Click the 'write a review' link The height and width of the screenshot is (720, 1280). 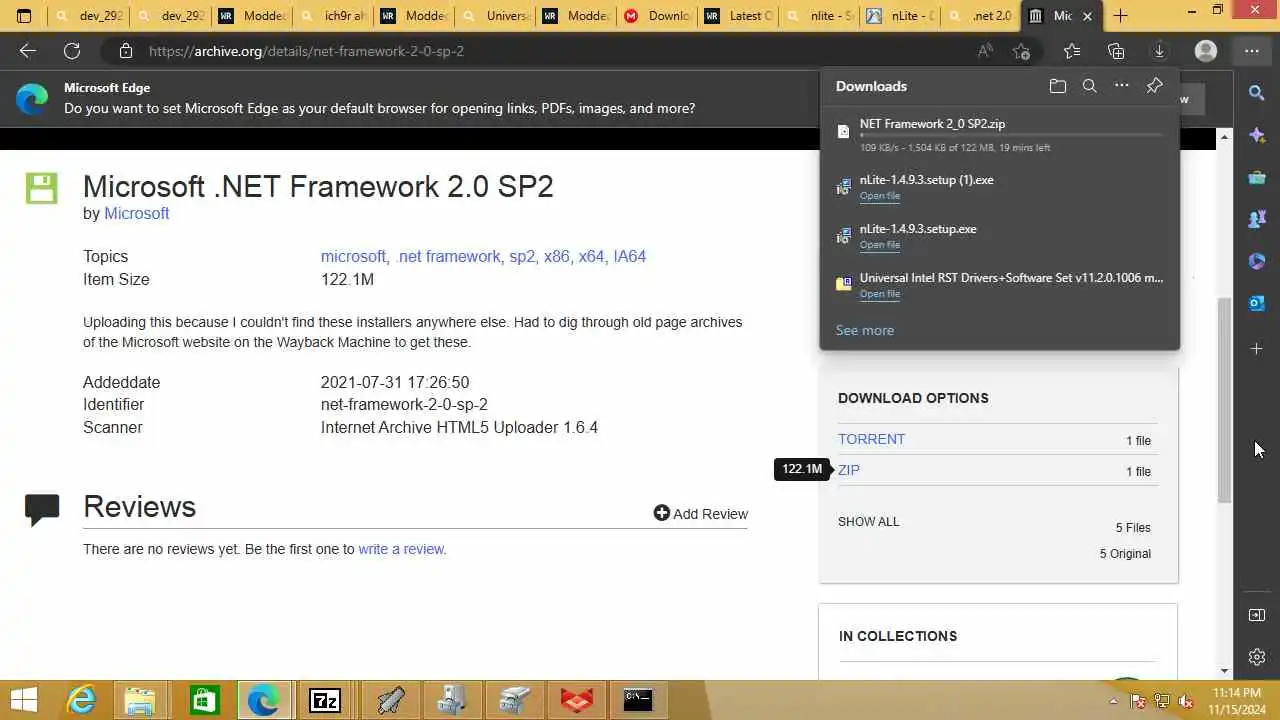401,549
